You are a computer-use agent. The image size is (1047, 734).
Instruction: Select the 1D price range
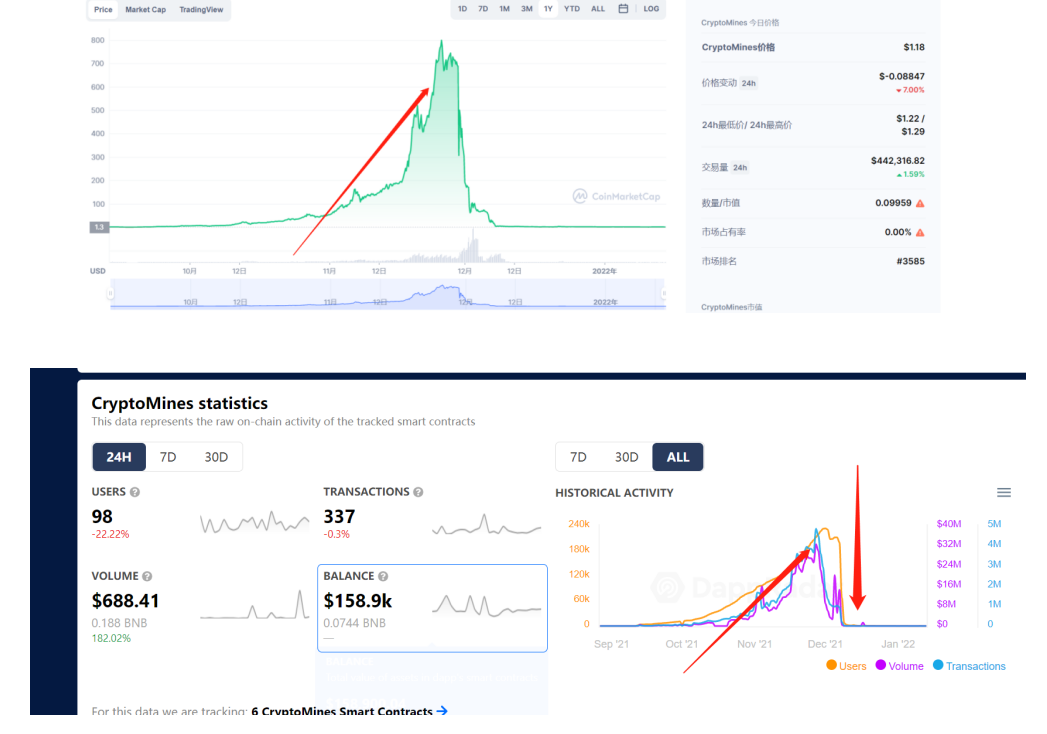[x=462, y=9]
